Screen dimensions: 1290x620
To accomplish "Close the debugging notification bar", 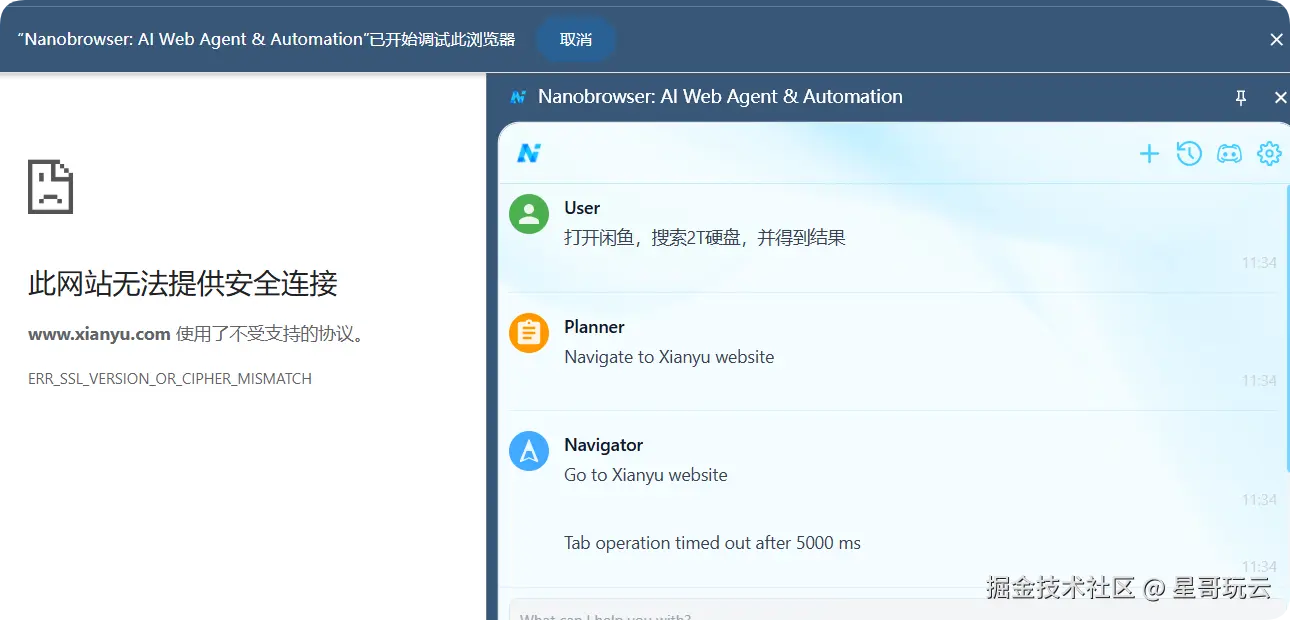I will tap(1276, 40).
